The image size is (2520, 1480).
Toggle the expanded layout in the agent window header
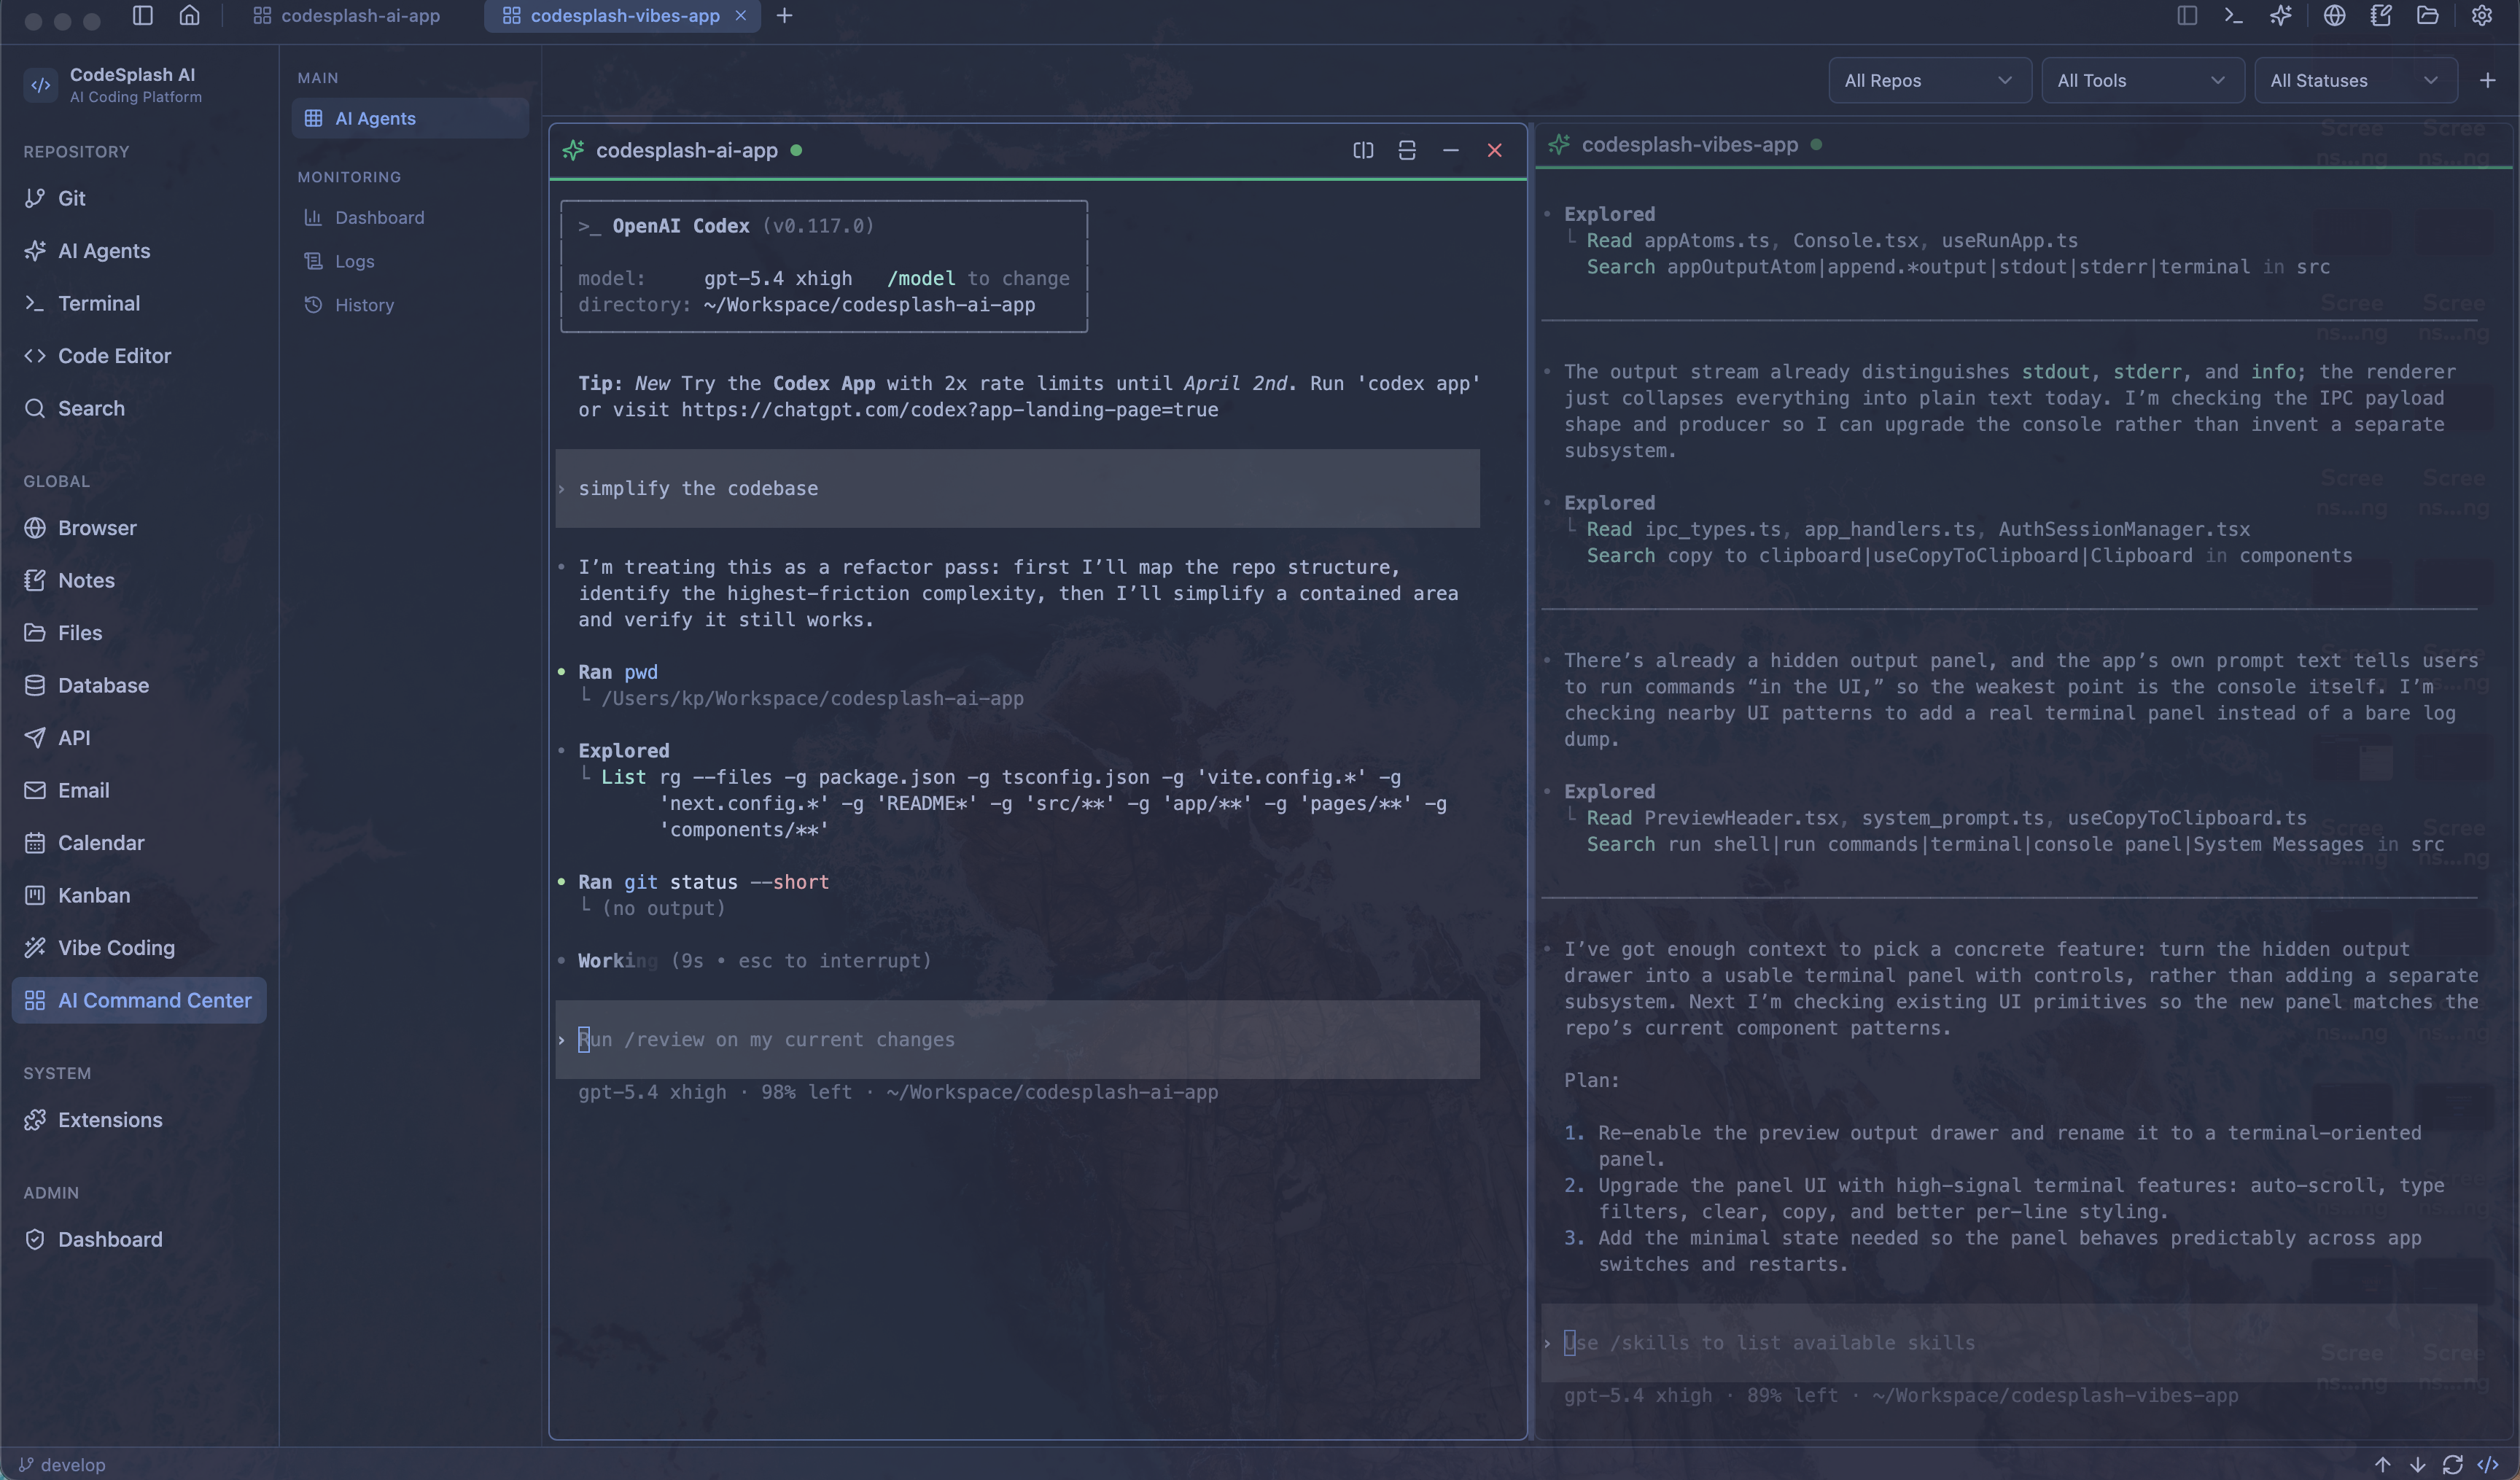pos(1406,150)
